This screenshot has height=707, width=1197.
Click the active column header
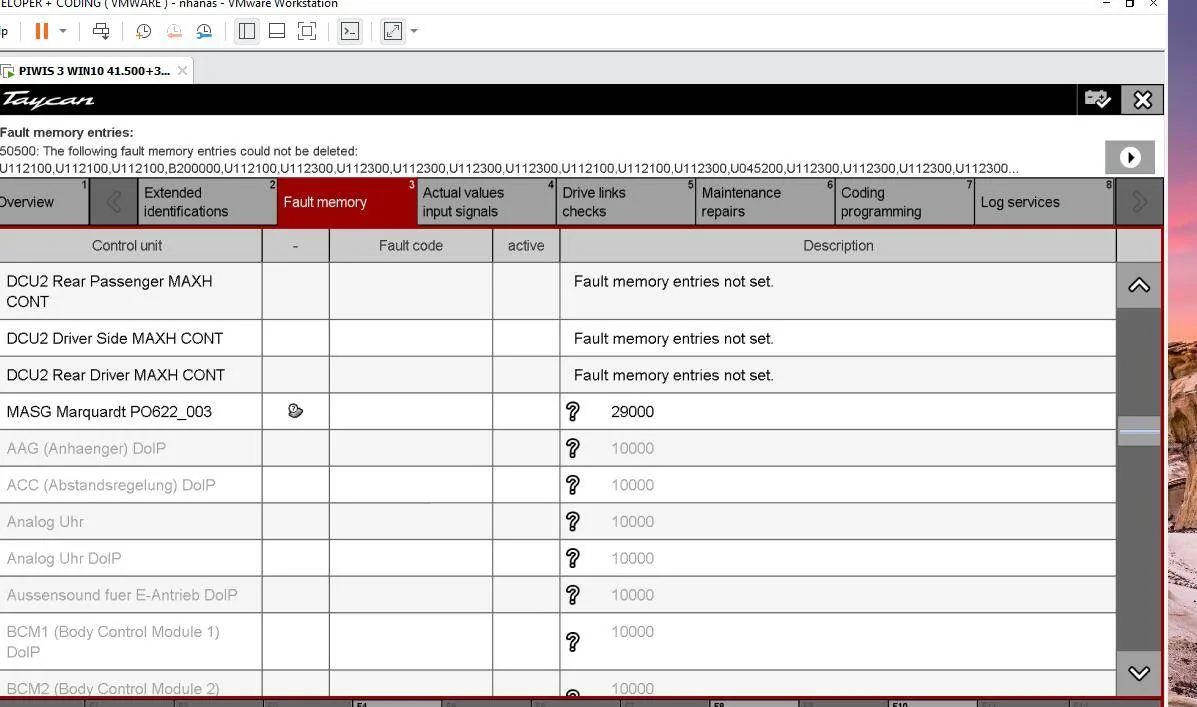pyautogui.click(x=526, y=246)
